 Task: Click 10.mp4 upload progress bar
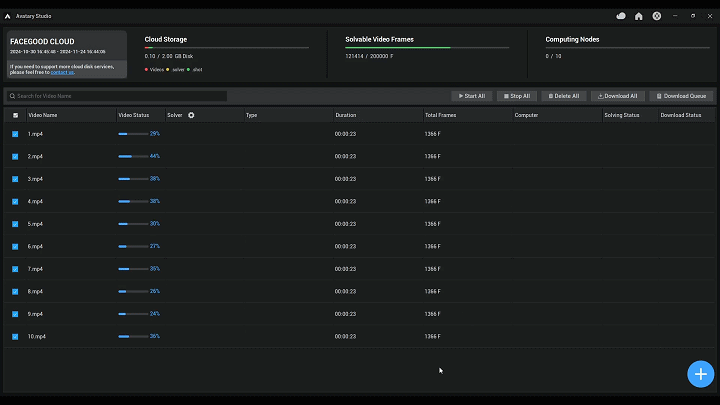coord(133,337)
